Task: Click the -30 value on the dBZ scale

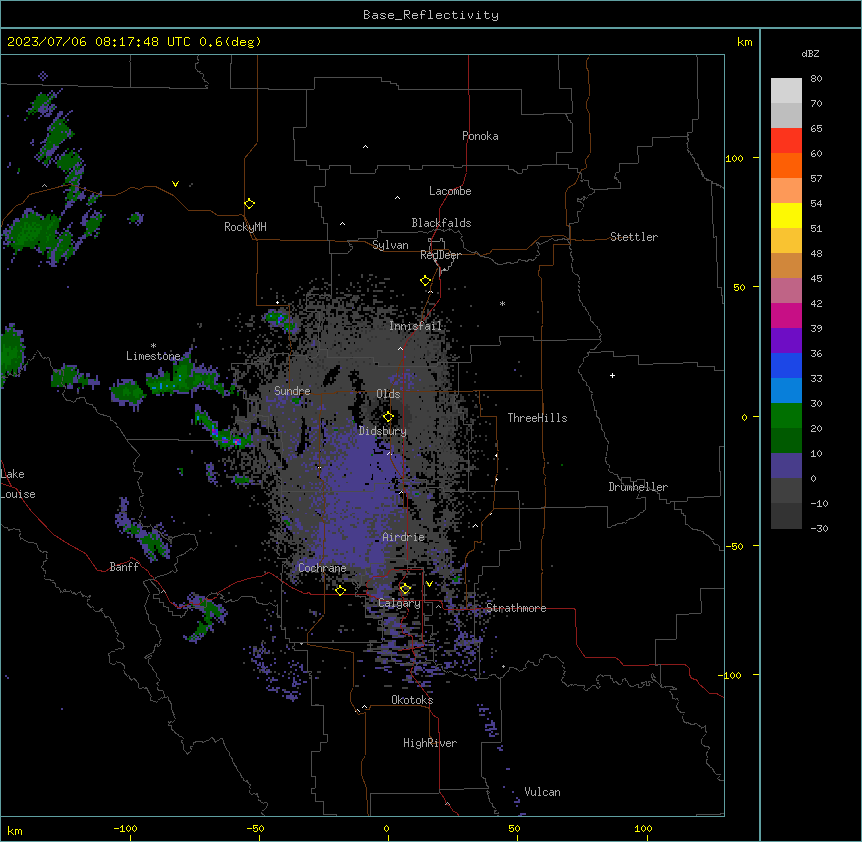Action: pyautogui.click(x=819, y=528)
